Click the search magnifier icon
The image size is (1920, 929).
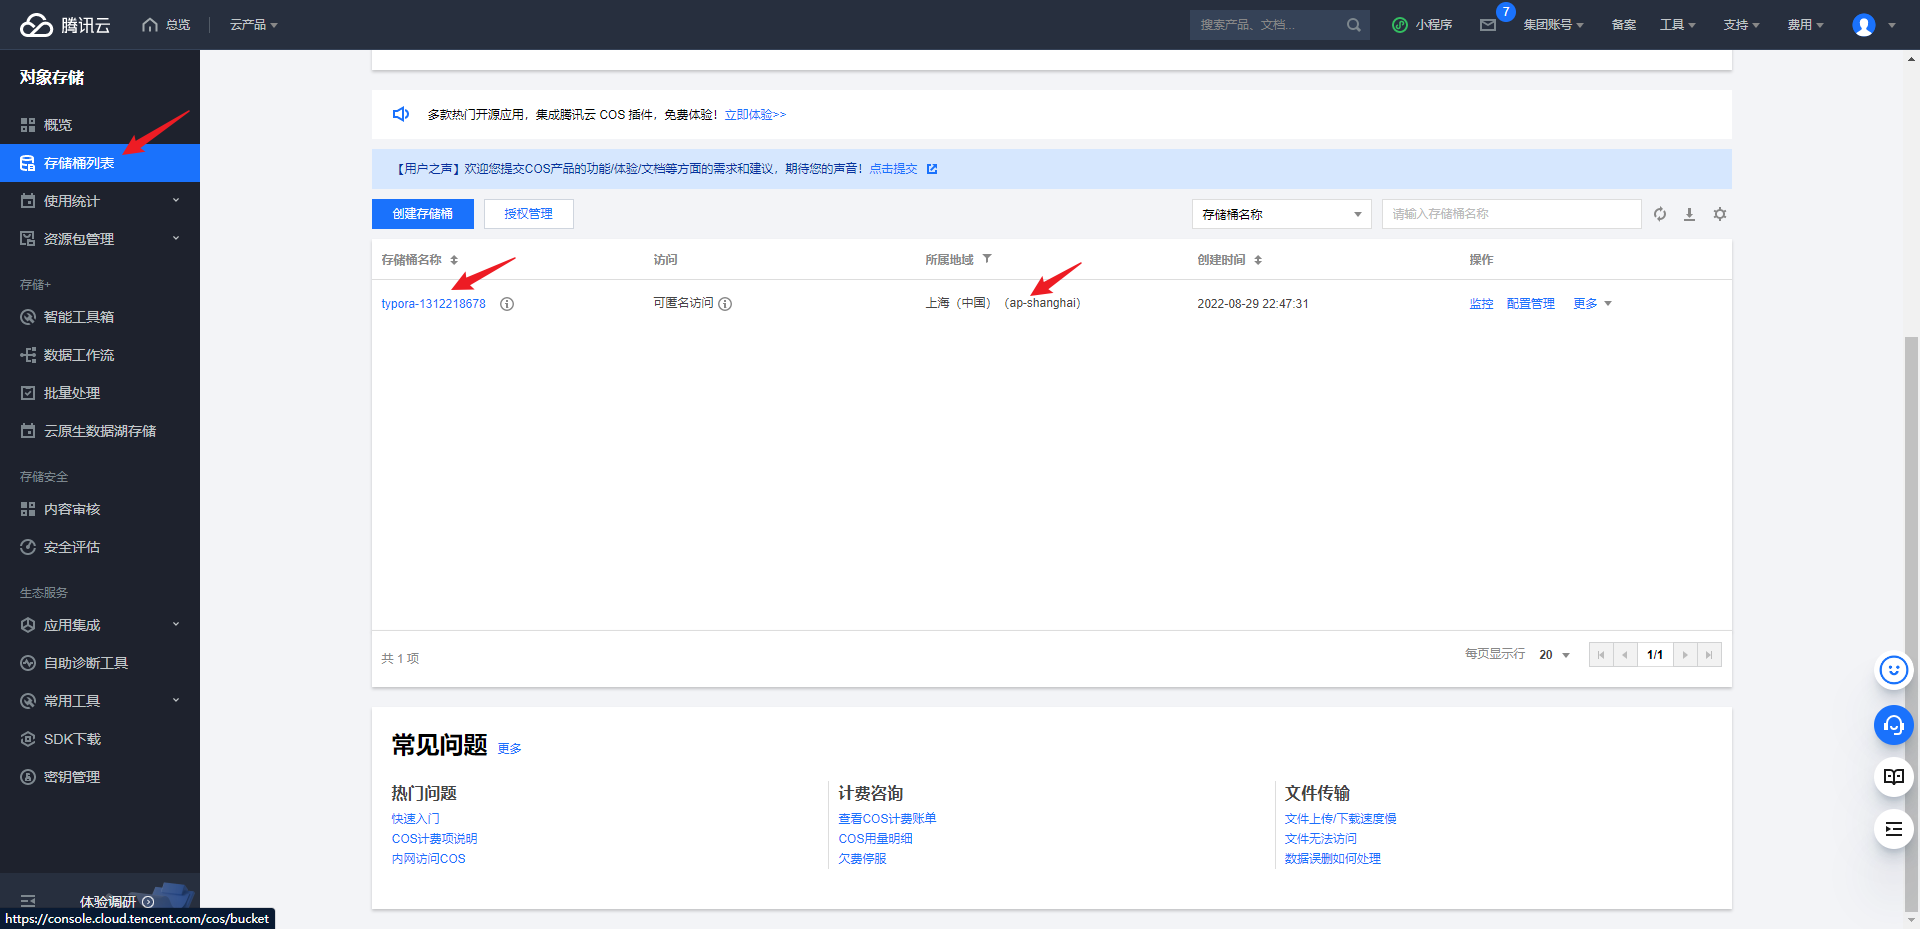pyautogui.click(x=1354, y=25)
